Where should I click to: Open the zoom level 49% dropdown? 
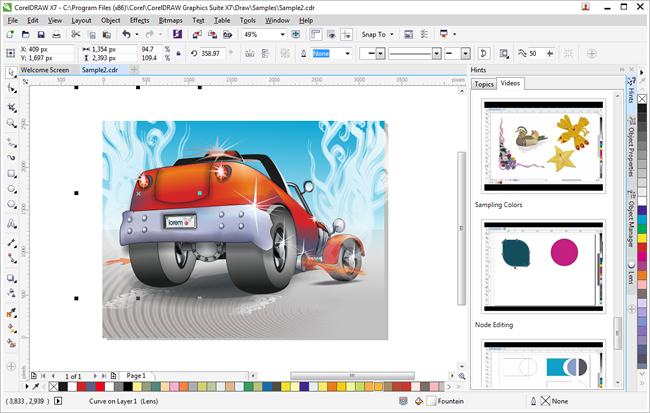tap(282, 34)
